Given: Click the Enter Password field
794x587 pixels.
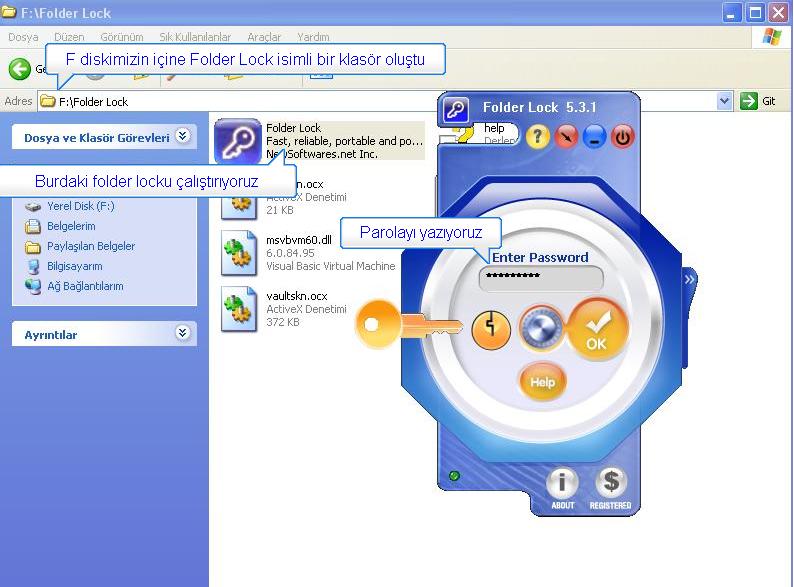Looking at the screenshot, I should (x=540, y=279).
